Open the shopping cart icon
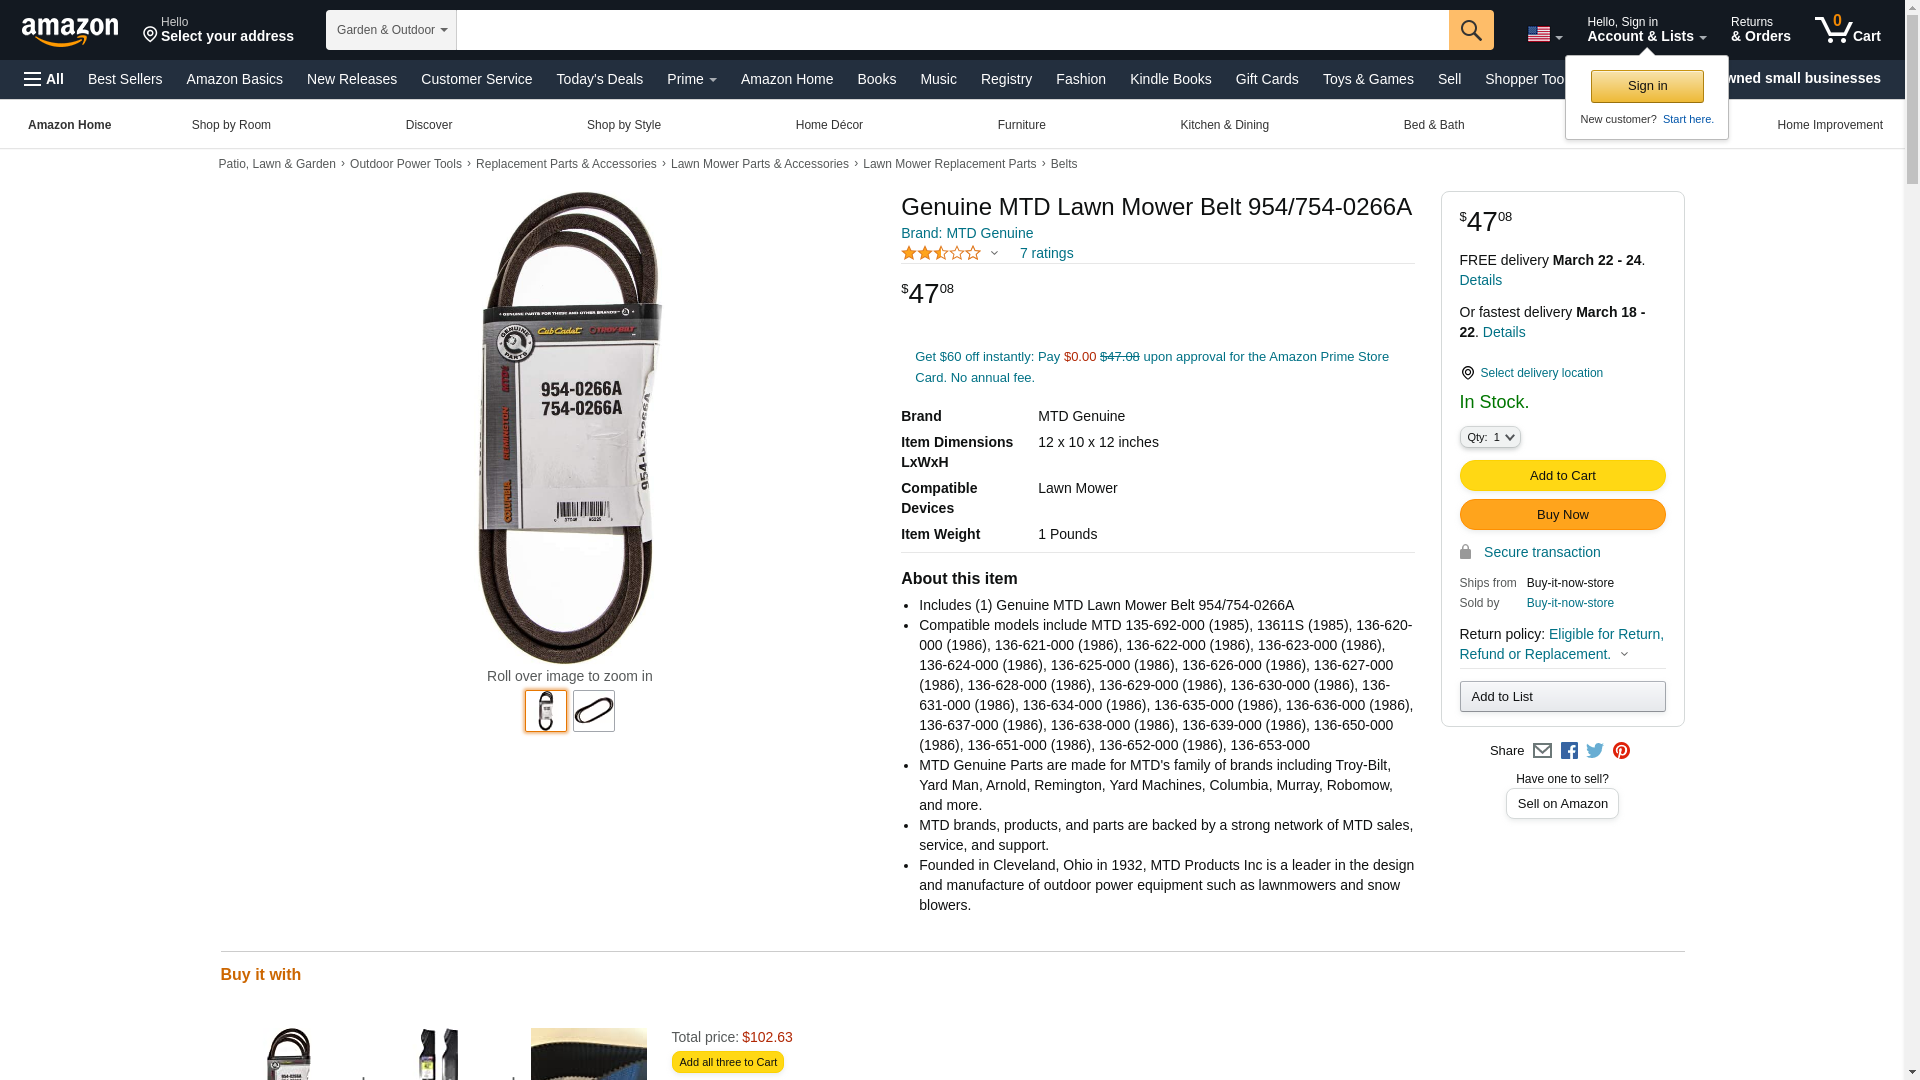The image size is (1920, 1080). (x=1848, y=29)
